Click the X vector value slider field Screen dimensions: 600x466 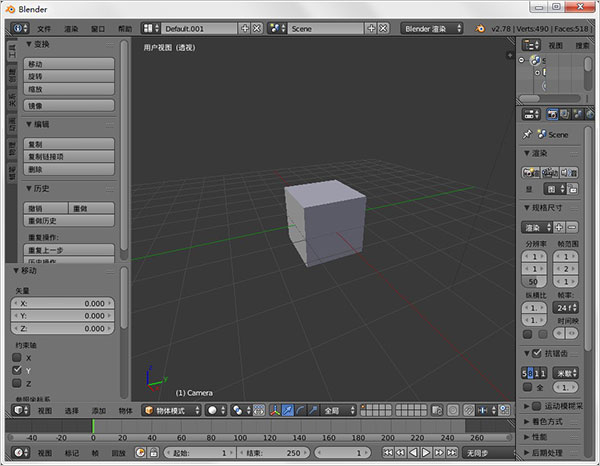64,303
